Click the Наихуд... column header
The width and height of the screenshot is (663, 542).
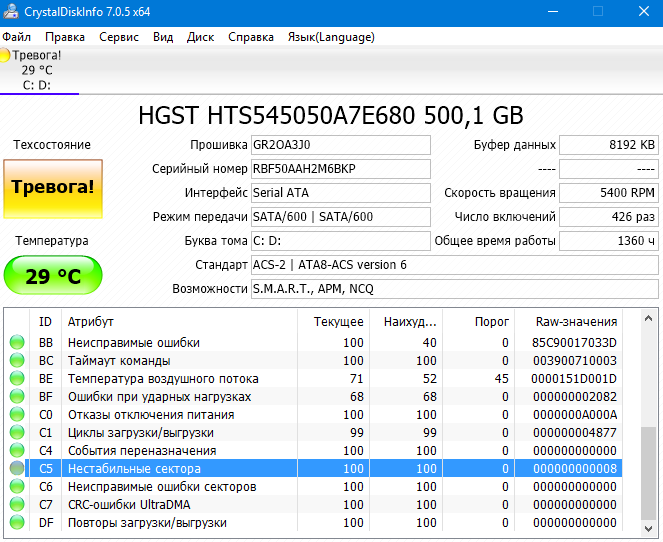point(406,322)
